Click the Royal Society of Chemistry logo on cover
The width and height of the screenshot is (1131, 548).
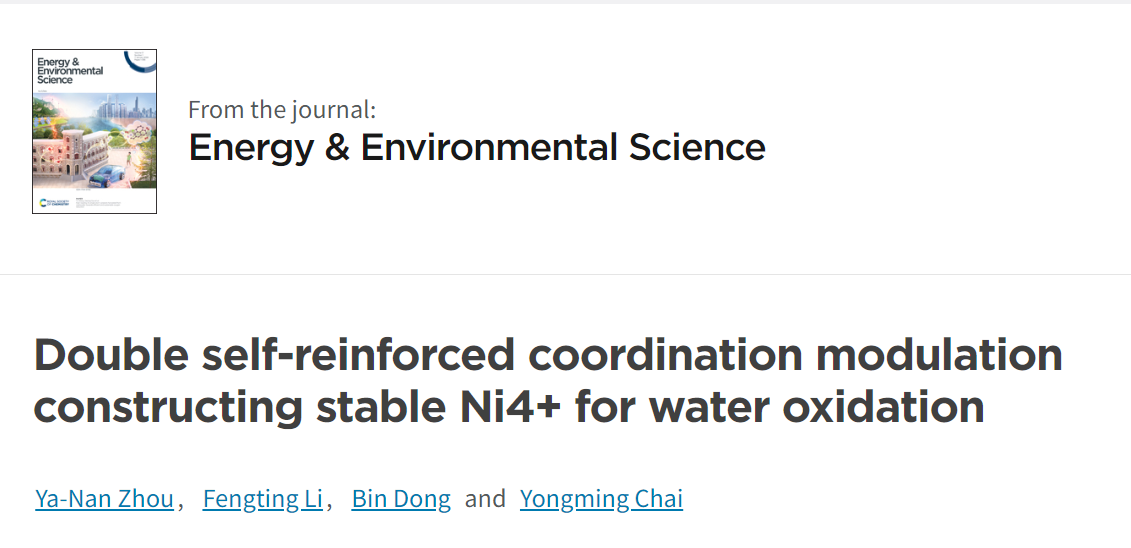pos(54,202)
